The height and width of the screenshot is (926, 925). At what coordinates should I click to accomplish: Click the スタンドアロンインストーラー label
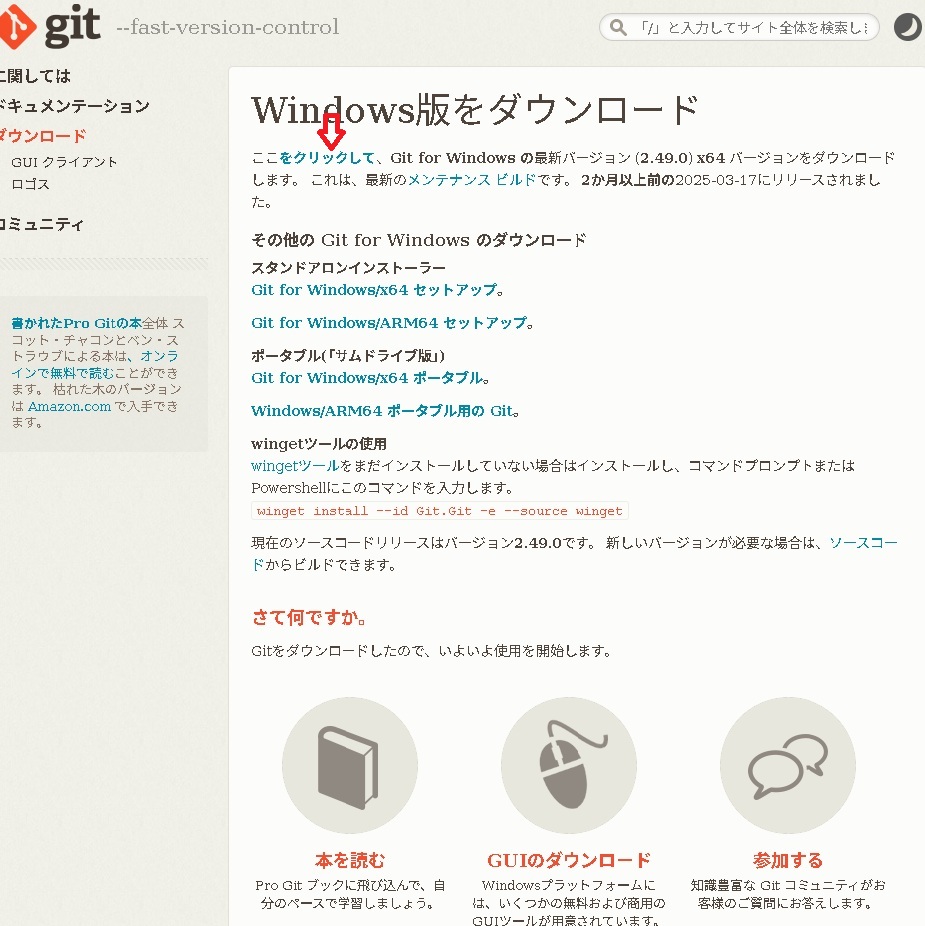pos(348,268)
